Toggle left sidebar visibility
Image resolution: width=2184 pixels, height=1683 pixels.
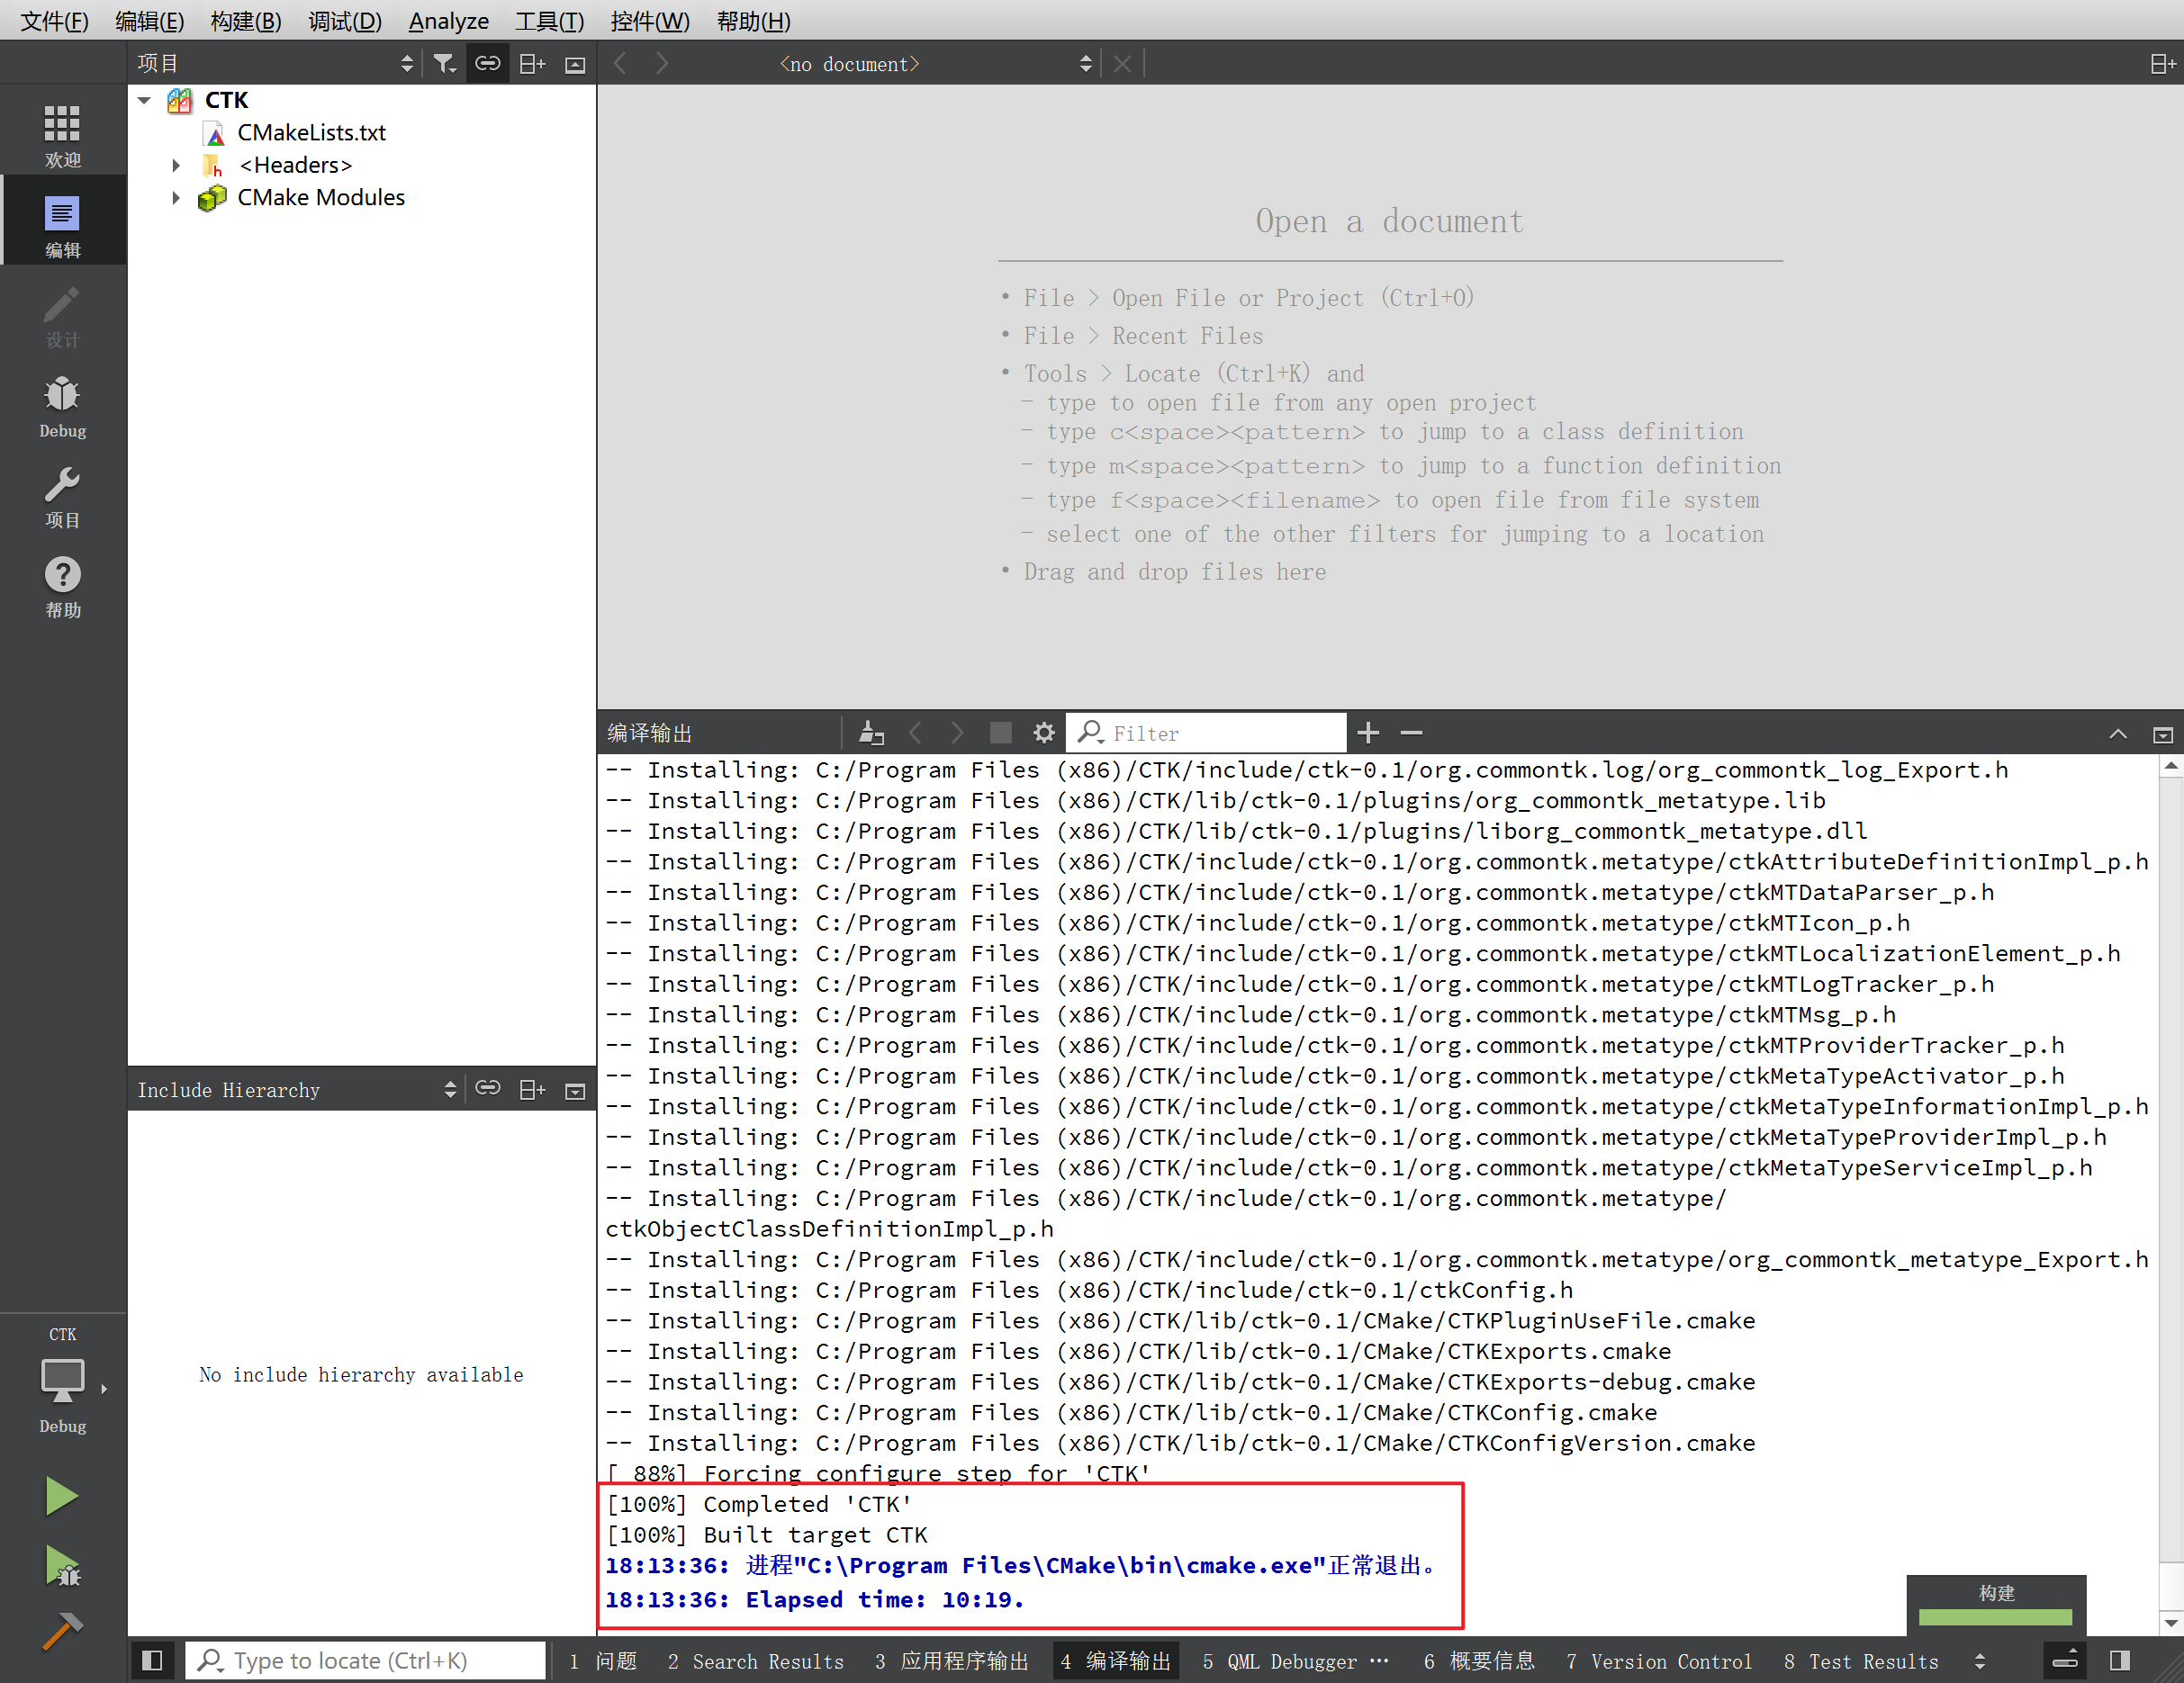152,1661
